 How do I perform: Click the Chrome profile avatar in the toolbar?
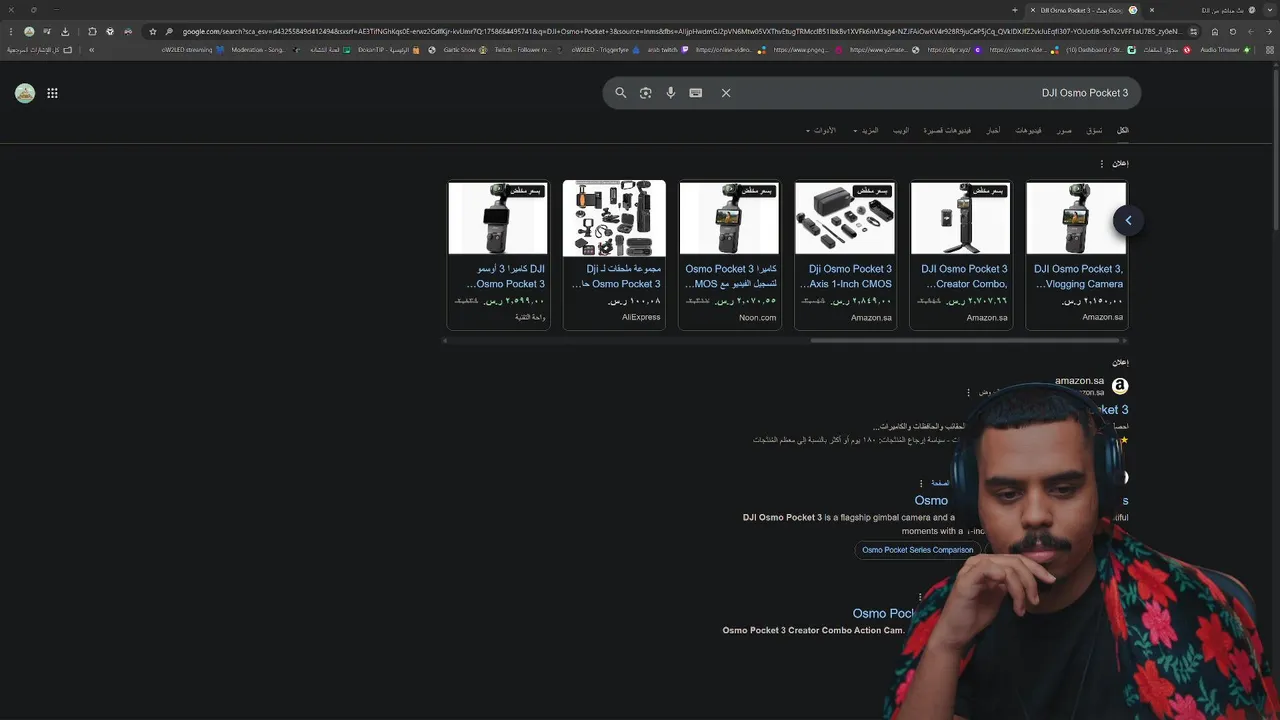pyautogui.click(x=29, y=31)
